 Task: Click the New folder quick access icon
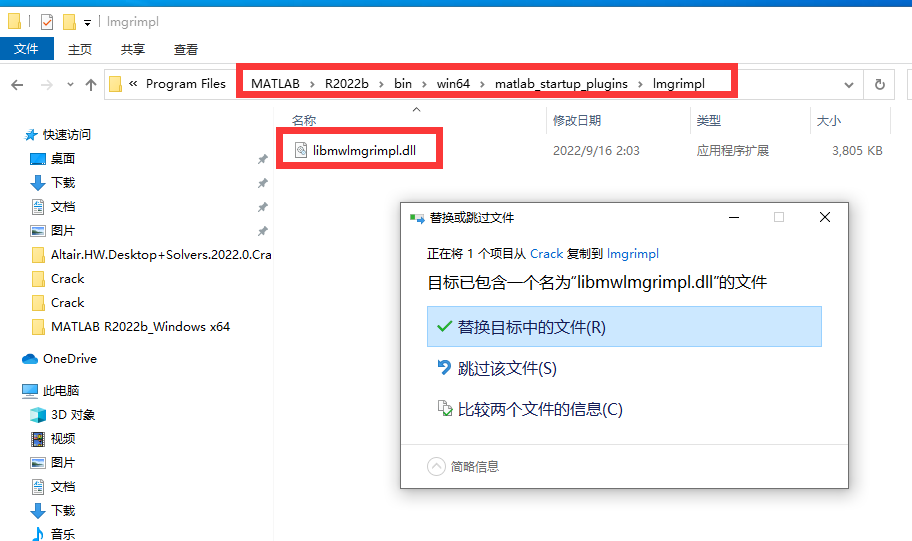point(69,22)
